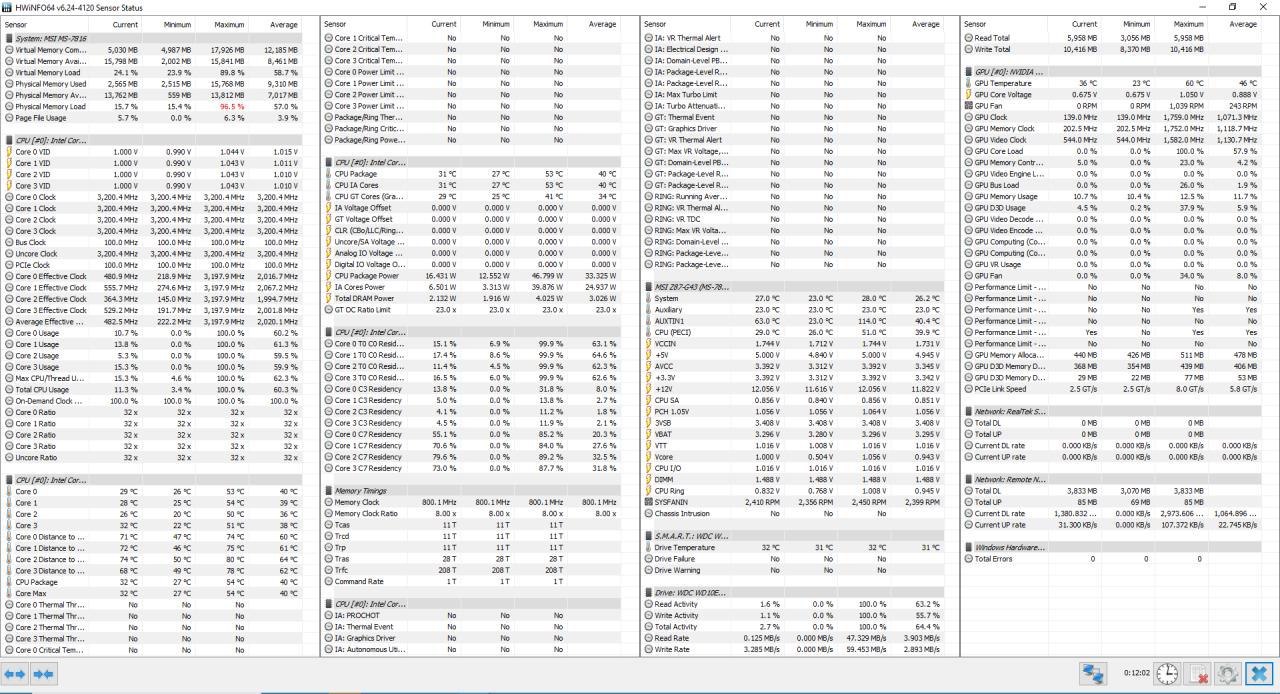Select the Memory Timings group header

pos(471,491)
